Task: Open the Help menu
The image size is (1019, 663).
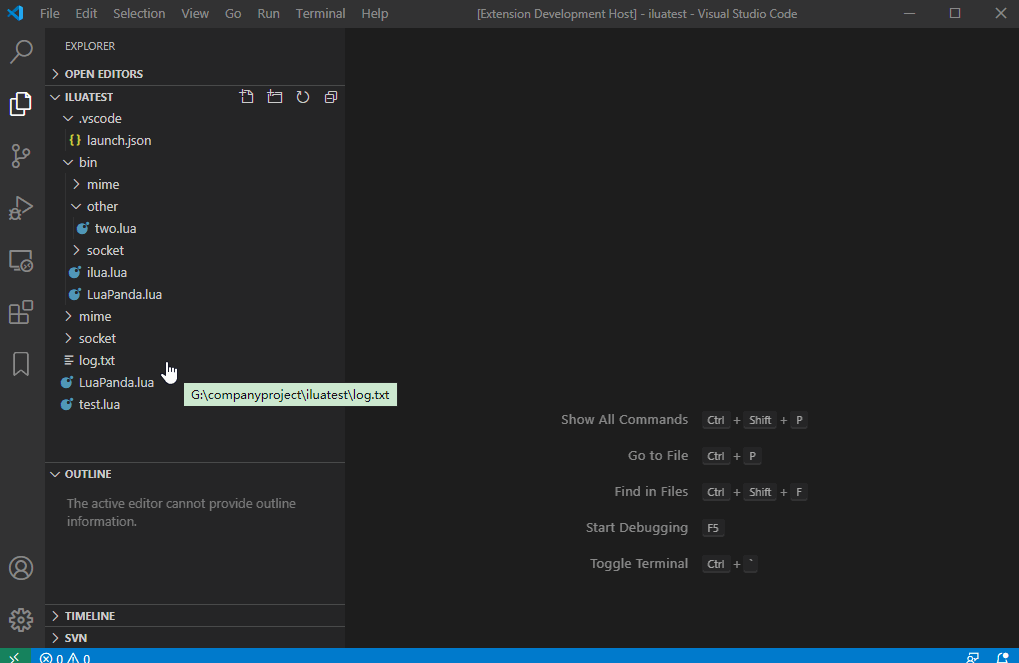Action: 375,14
